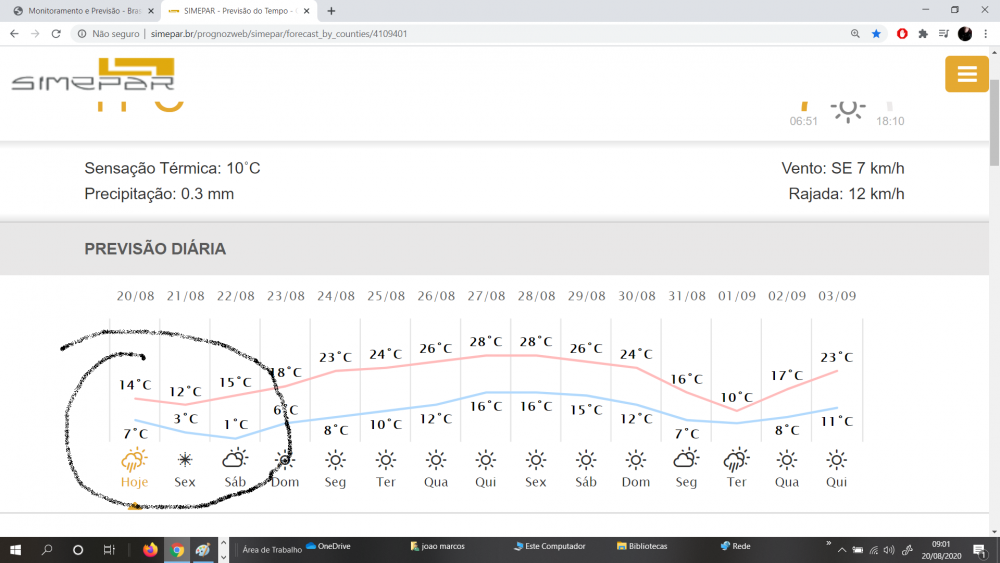Click the zoom magnifier icon in address bar
The height and width of the screenshot is (563, 1000).
point(855,33)
